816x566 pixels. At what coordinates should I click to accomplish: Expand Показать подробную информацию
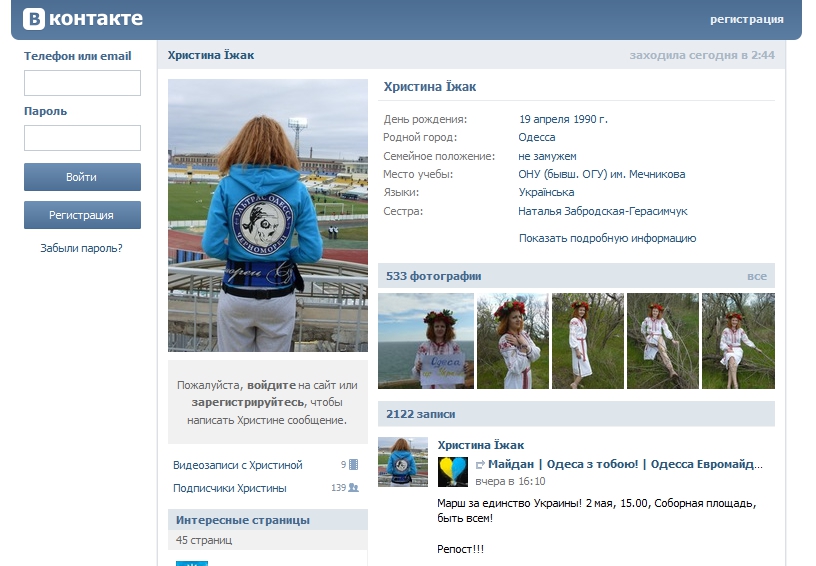(607, 238)
